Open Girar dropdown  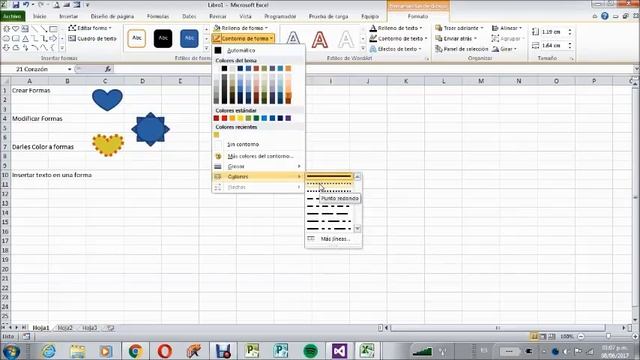tap(504, 49)
